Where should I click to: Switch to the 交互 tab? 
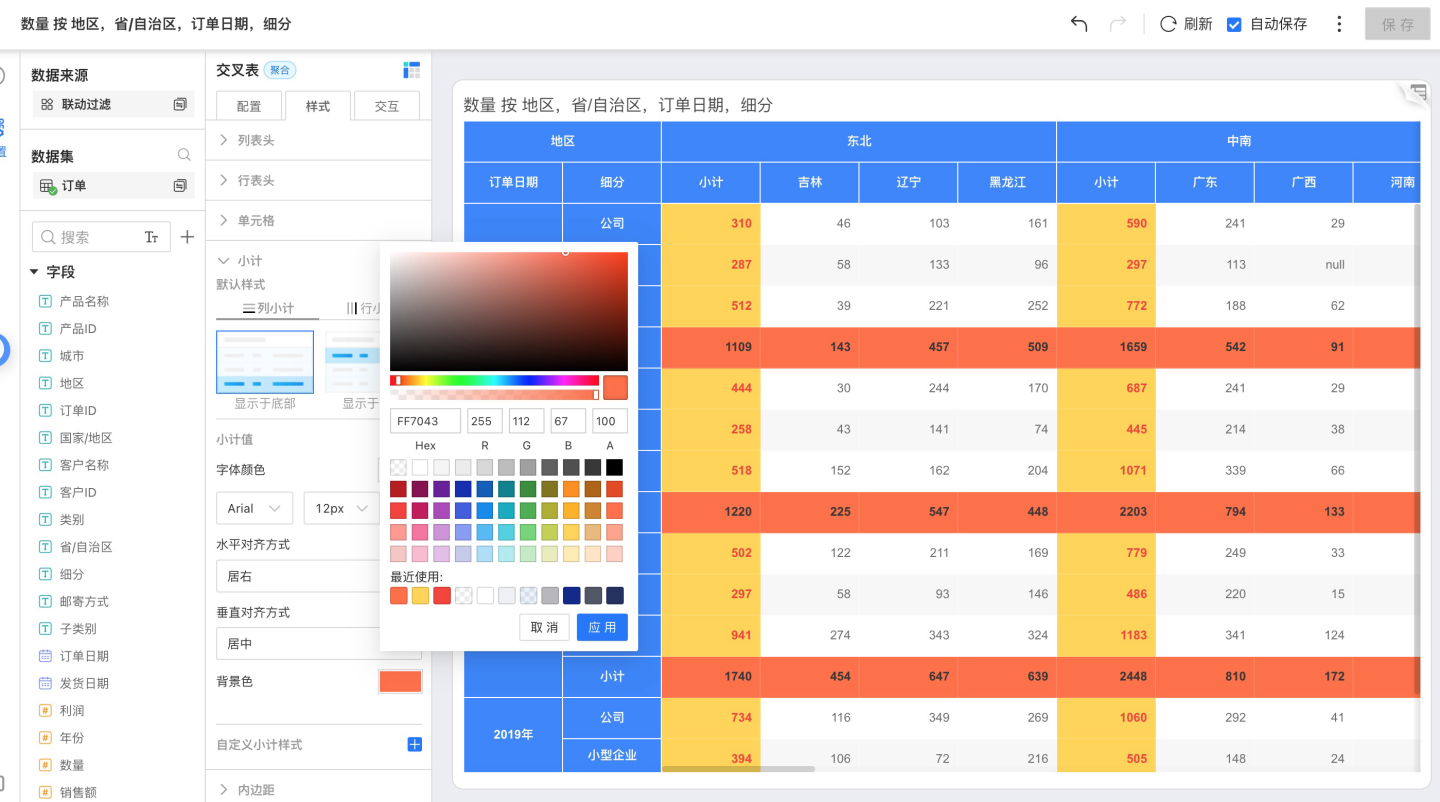pyautogui.click(x=386, y=106)
